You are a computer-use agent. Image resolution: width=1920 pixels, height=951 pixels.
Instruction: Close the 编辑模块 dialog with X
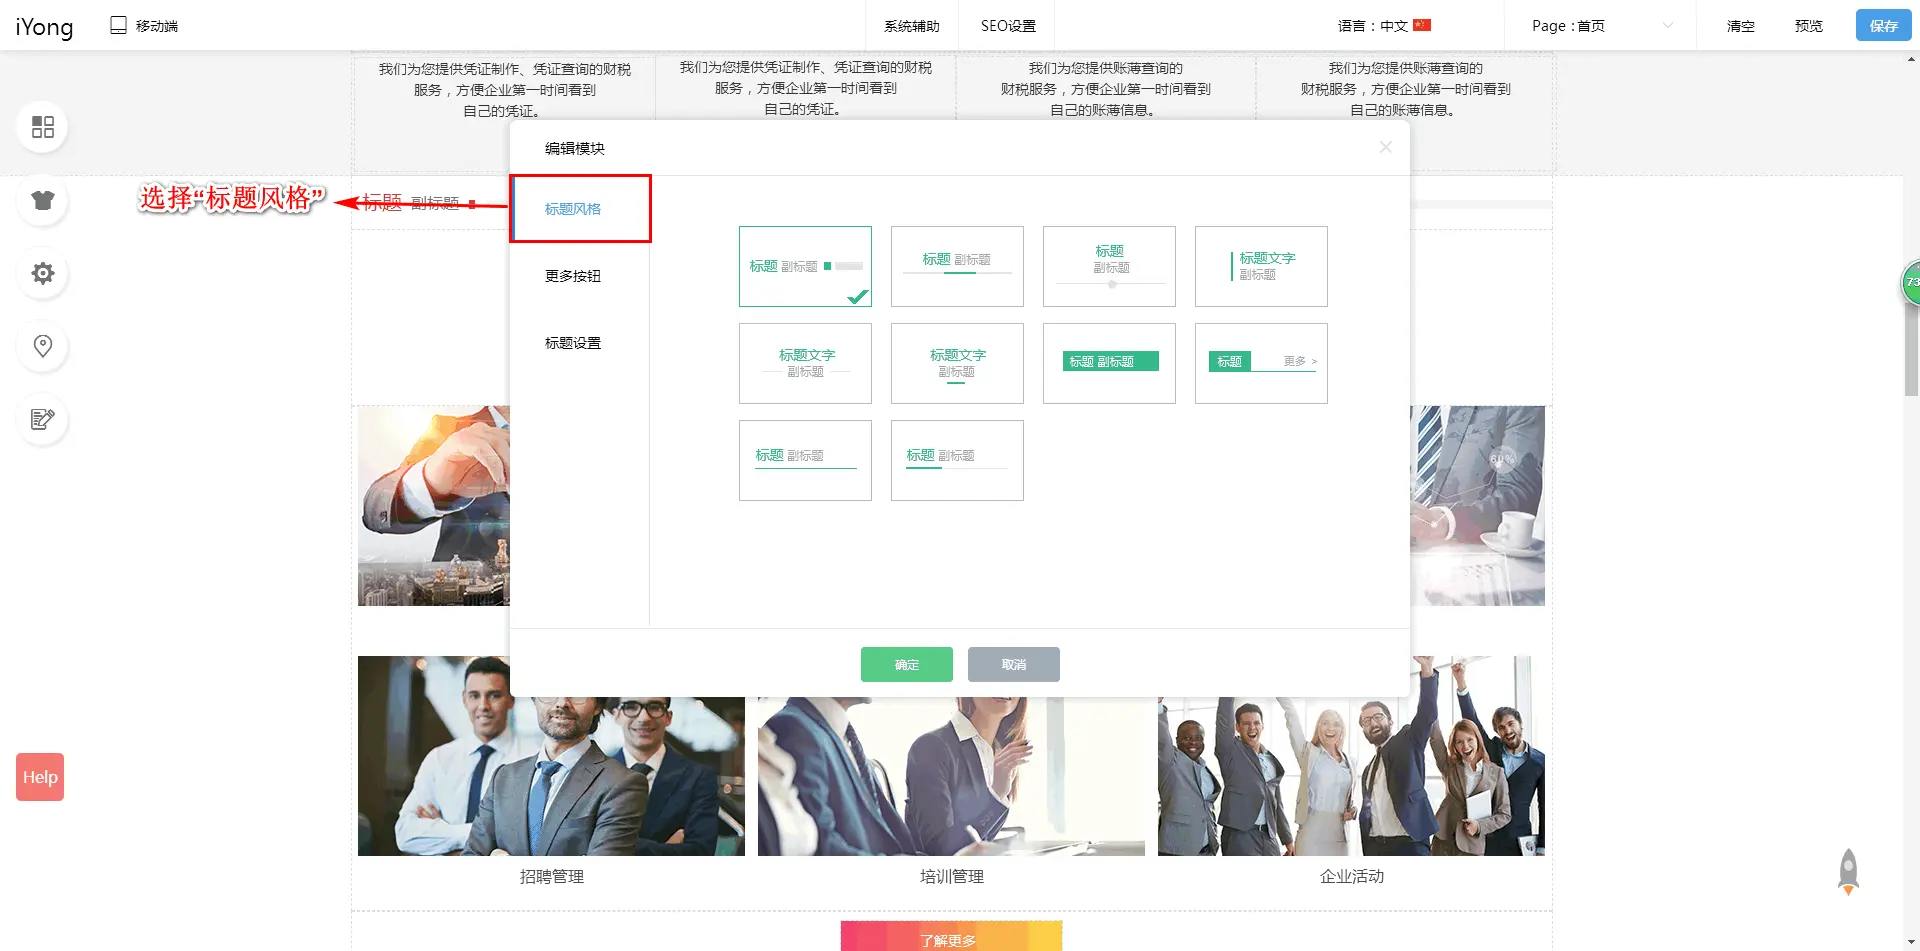1385,147
